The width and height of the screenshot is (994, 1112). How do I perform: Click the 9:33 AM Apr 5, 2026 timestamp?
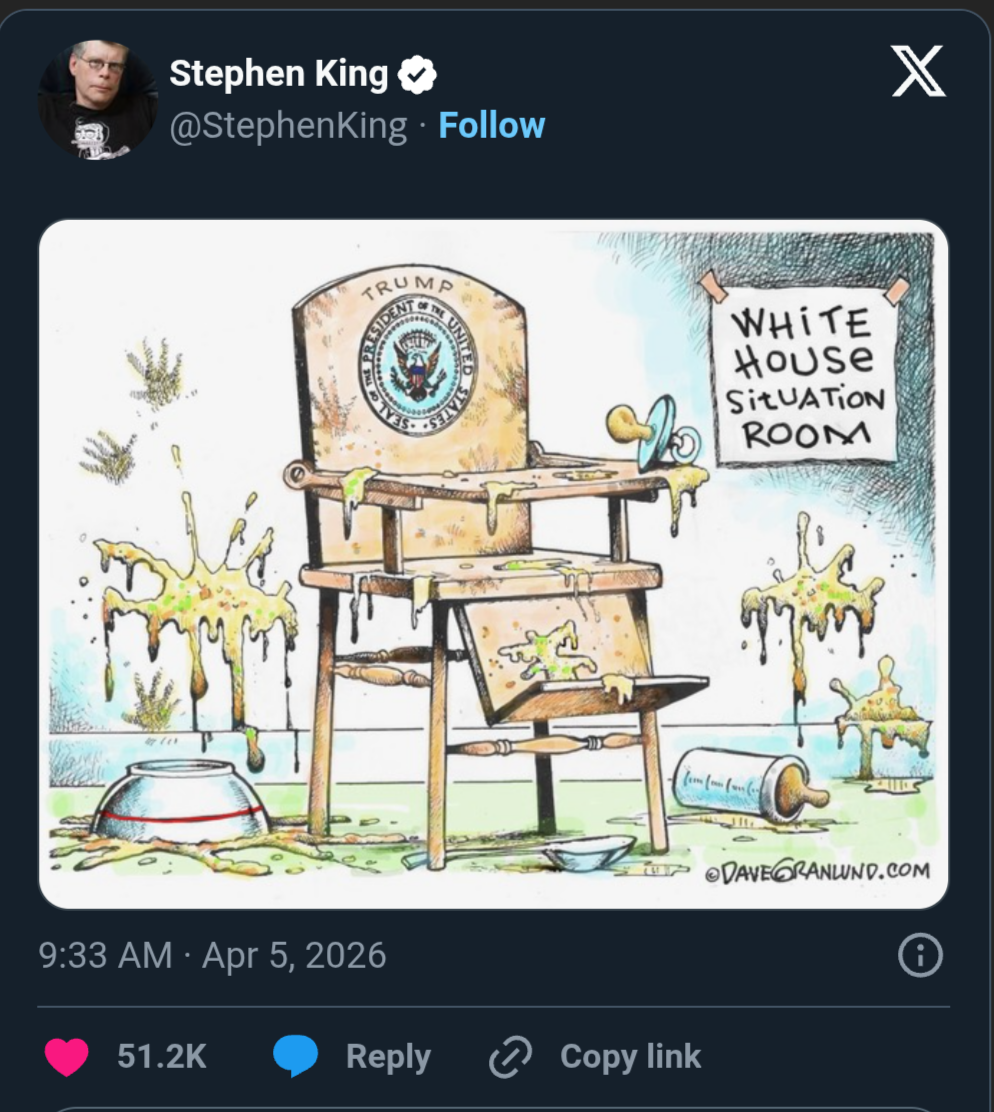212,955
